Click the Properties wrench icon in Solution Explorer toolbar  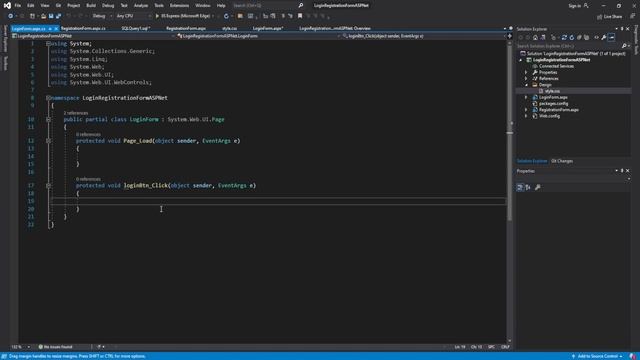click(x=604, y=38)
